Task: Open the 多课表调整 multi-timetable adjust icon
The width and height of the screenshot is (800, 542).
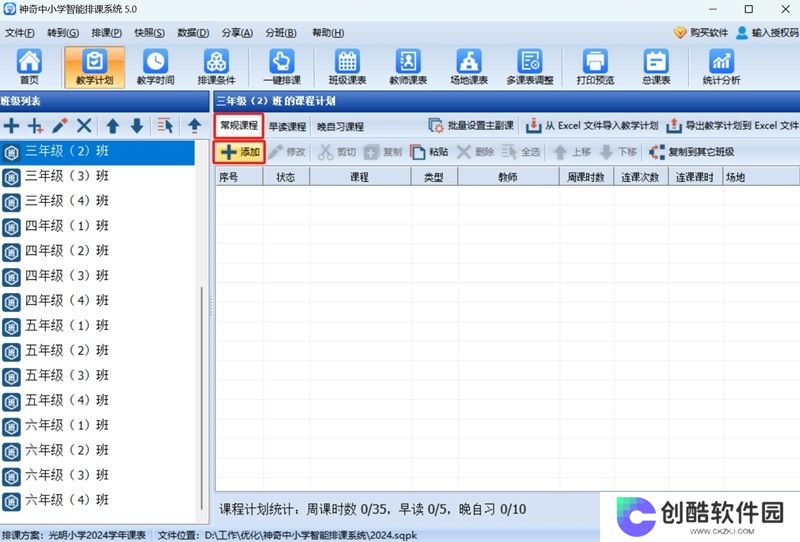Action: click(530, 67)
